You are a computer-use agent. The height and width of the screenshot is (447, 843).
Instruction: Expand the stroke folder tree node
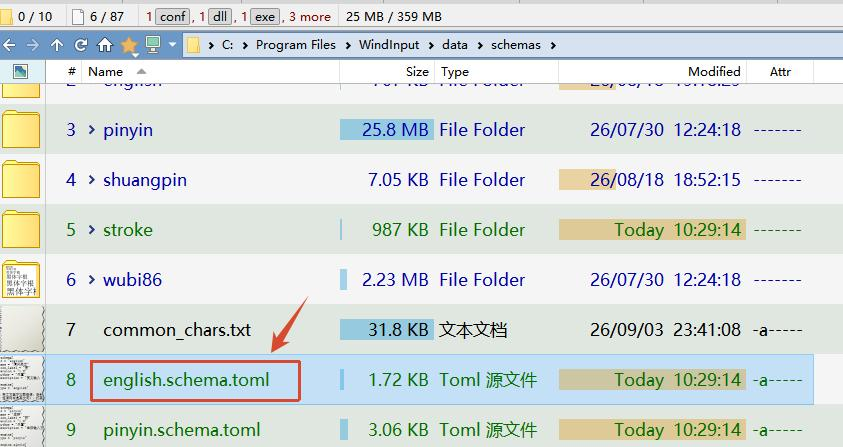tap(91, 230)
